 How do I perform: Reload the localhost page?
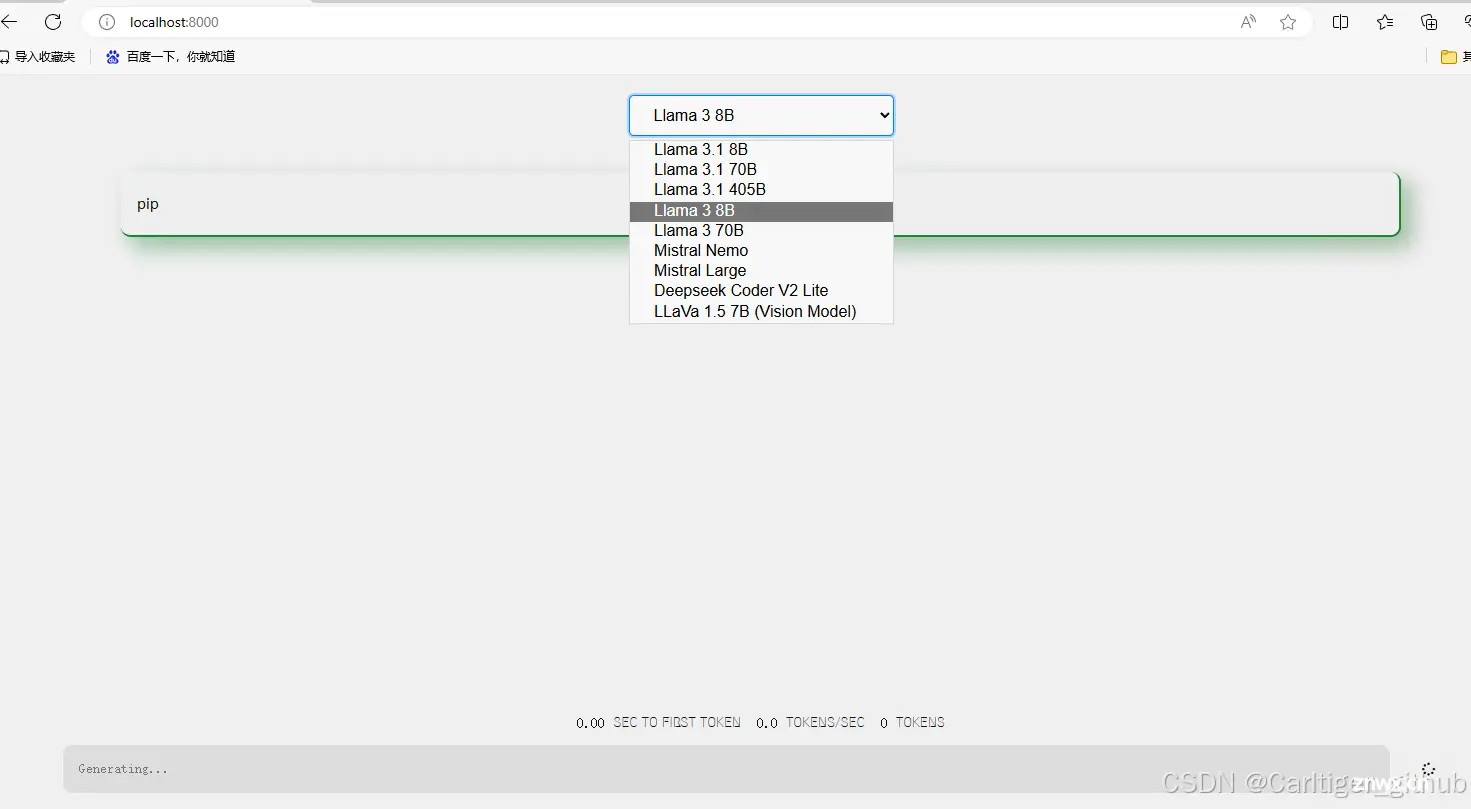point(53,22)
